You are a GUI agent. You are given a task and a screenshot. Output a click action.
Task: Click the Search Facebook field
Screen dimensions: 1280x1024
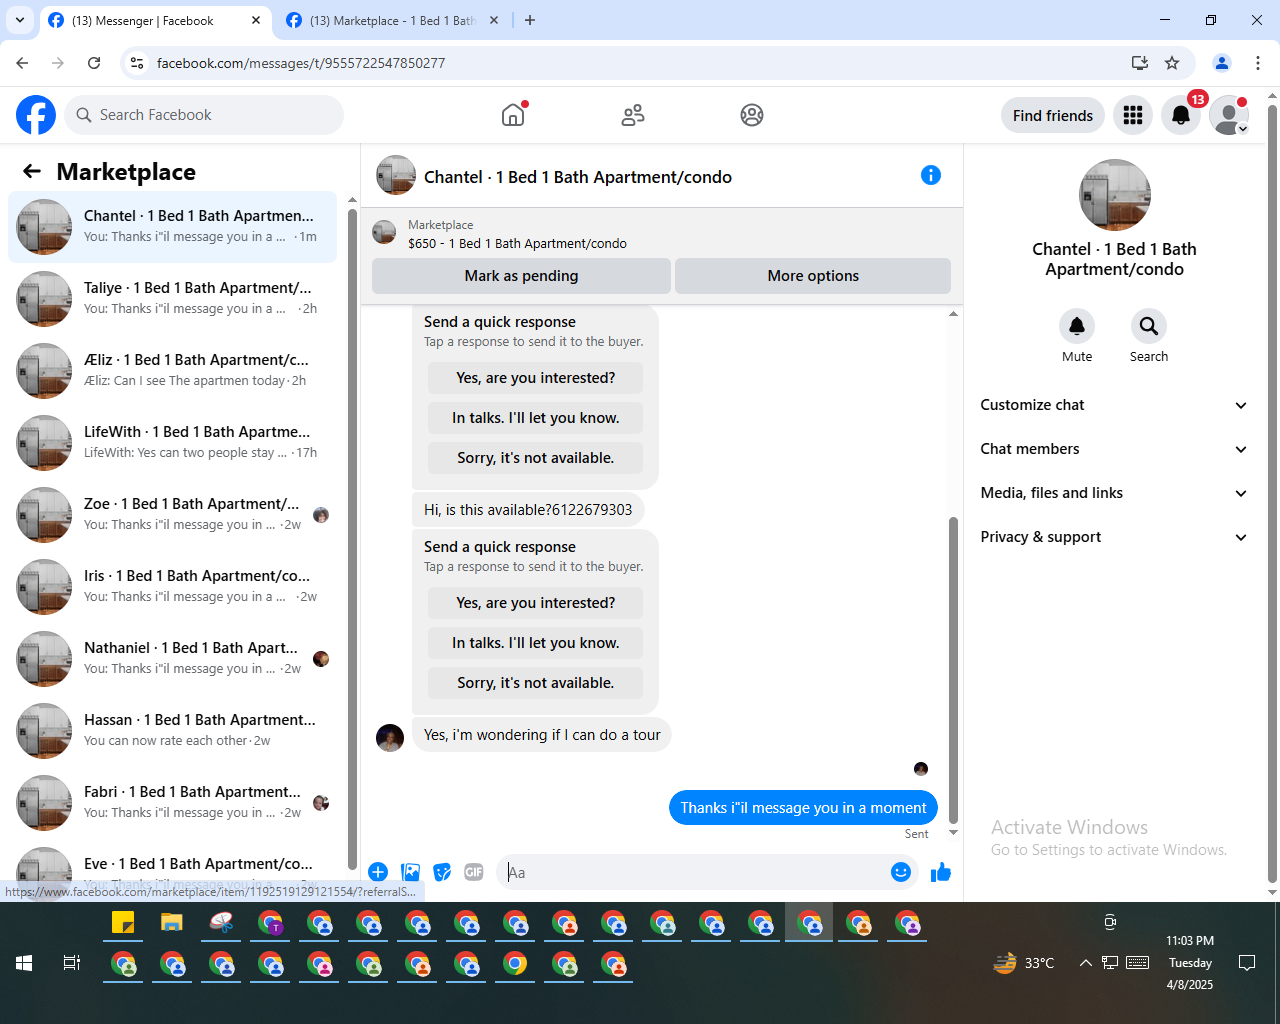[204, 115]
